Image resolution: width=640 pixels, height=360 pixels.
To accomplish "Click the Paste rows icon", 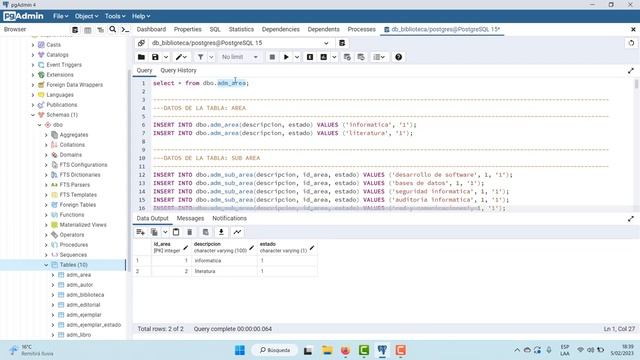I will tap(176, 232).
